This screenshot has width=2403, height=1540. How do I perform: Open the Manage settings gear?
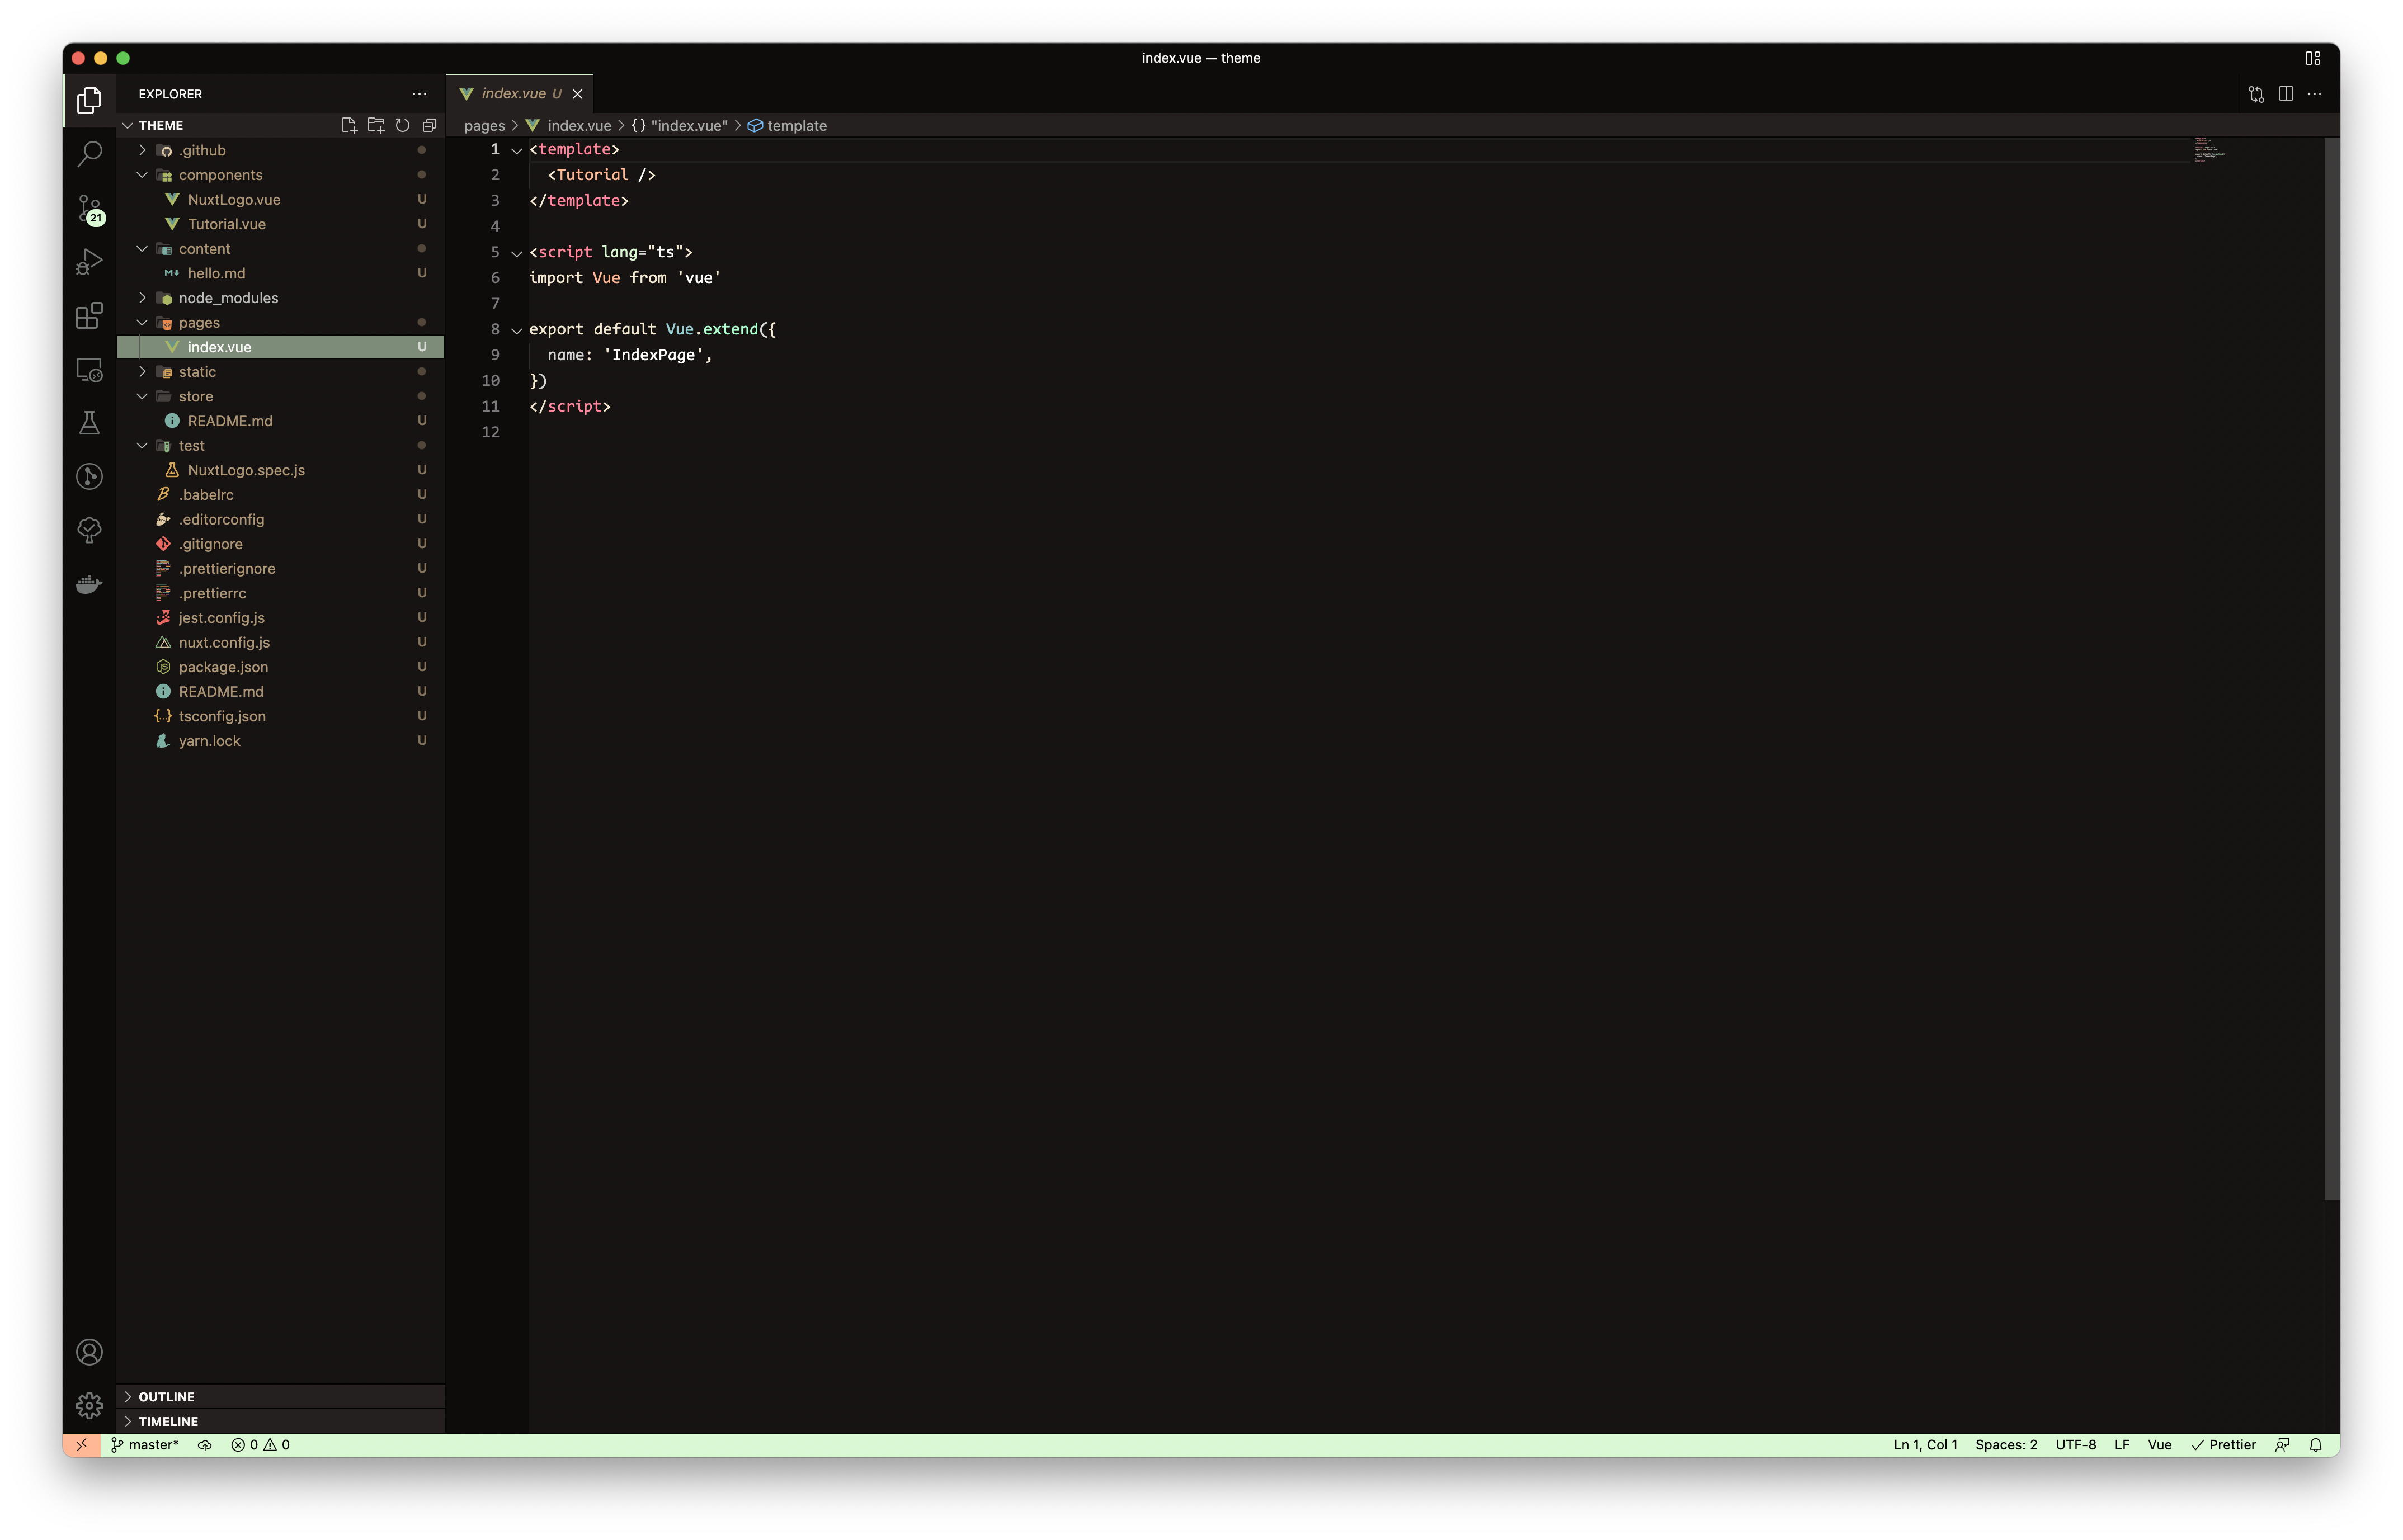point(89,1405)
